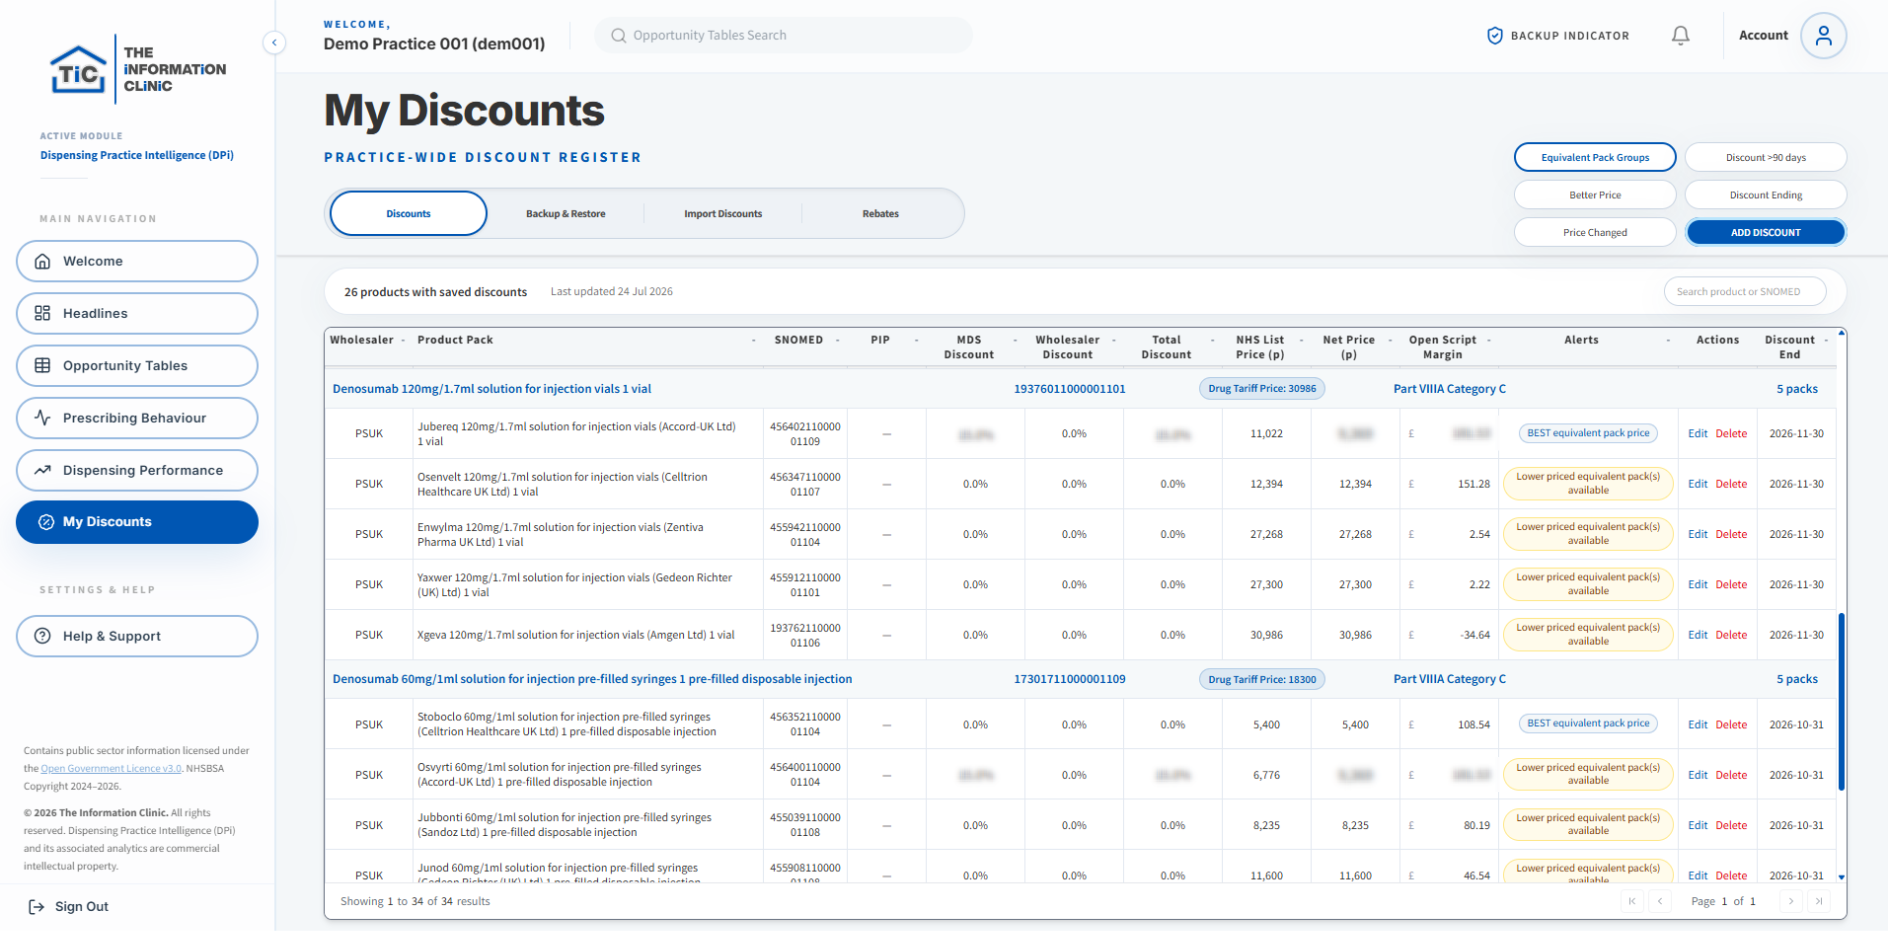
Task: Open the Open Government Licence v3.0 link
Action: click(x=111, y=769)
